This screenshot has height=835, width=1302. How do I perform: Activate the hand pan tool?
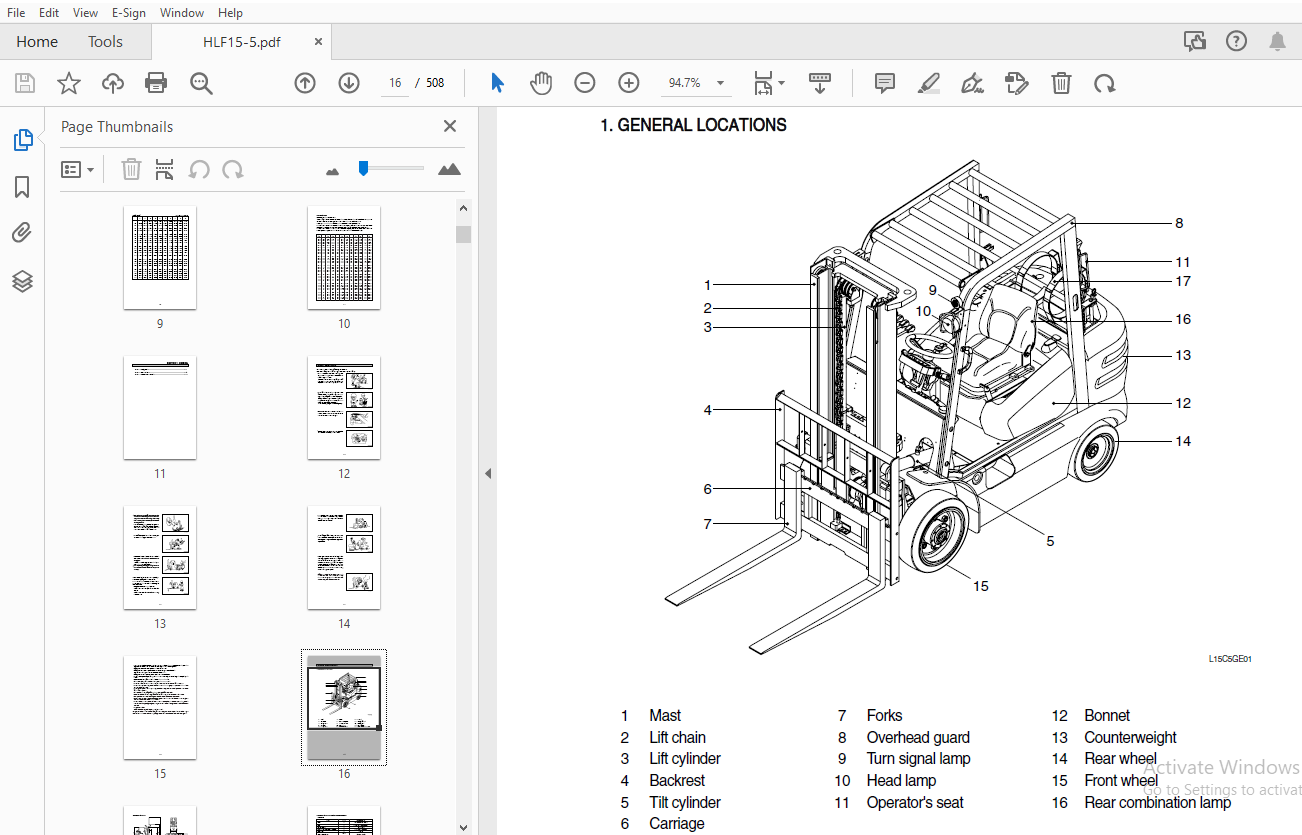coord(541,83)
